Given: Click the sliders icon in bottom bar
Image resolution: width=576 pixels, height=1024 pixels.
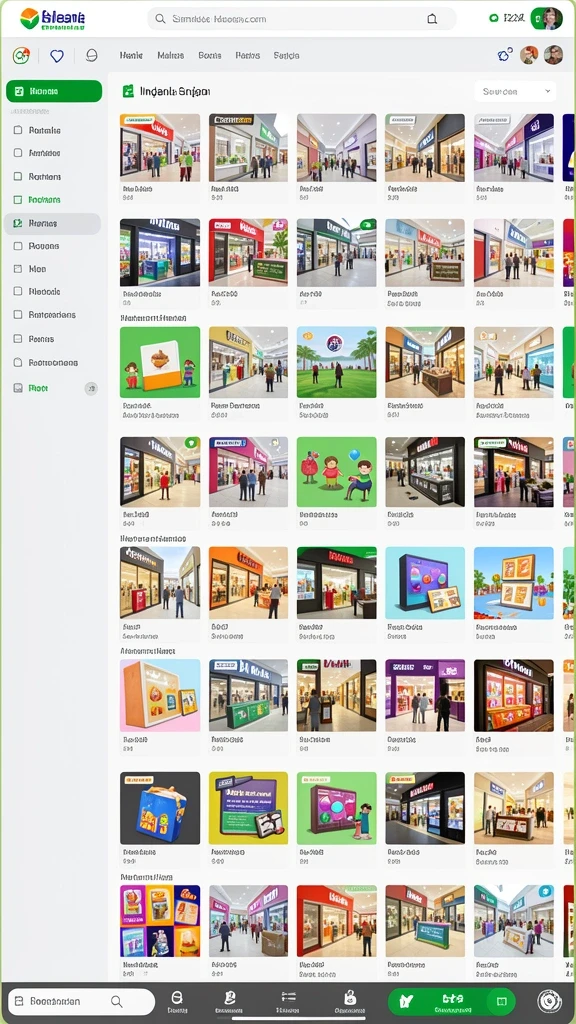Looking at the screenshot, I should click(289, 997).
